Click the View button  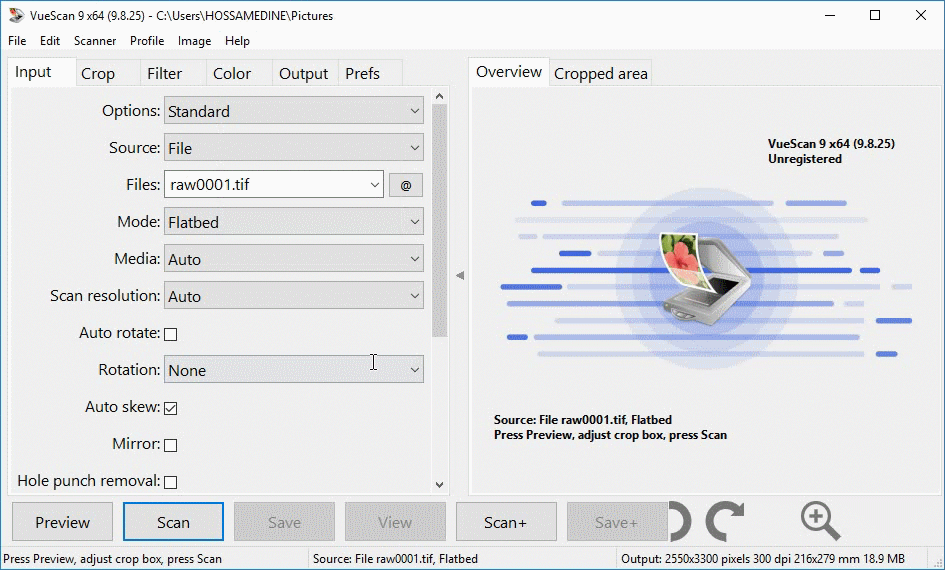click(x=395, y=522)
